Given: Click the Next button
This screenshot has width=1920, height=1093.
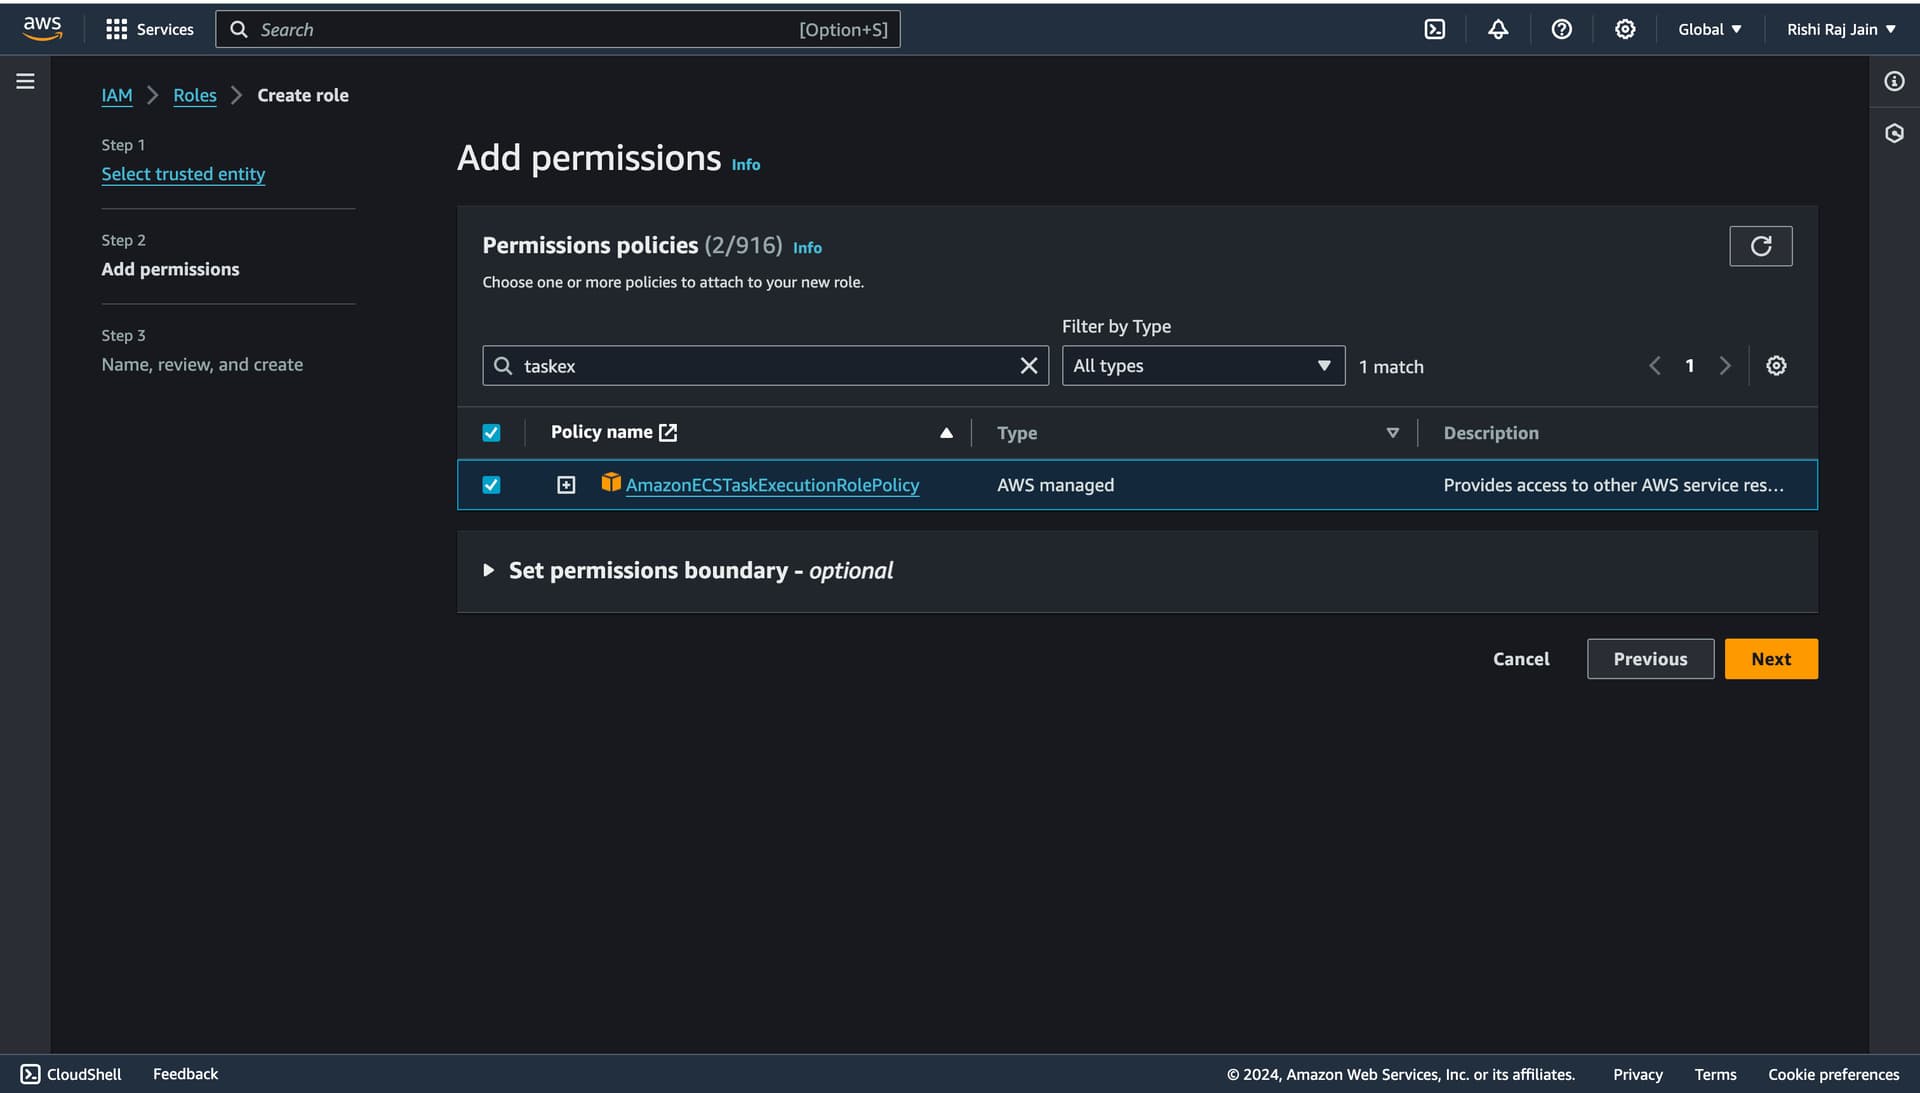Looking at the screenshot, I should tap(1770, 659).
